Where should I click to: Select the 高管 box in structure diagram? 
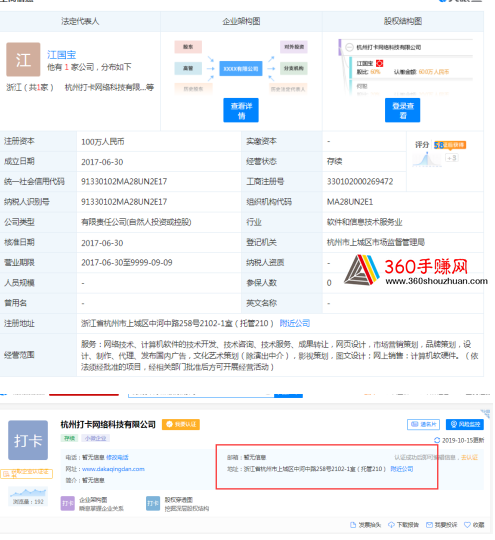(188, 68)
